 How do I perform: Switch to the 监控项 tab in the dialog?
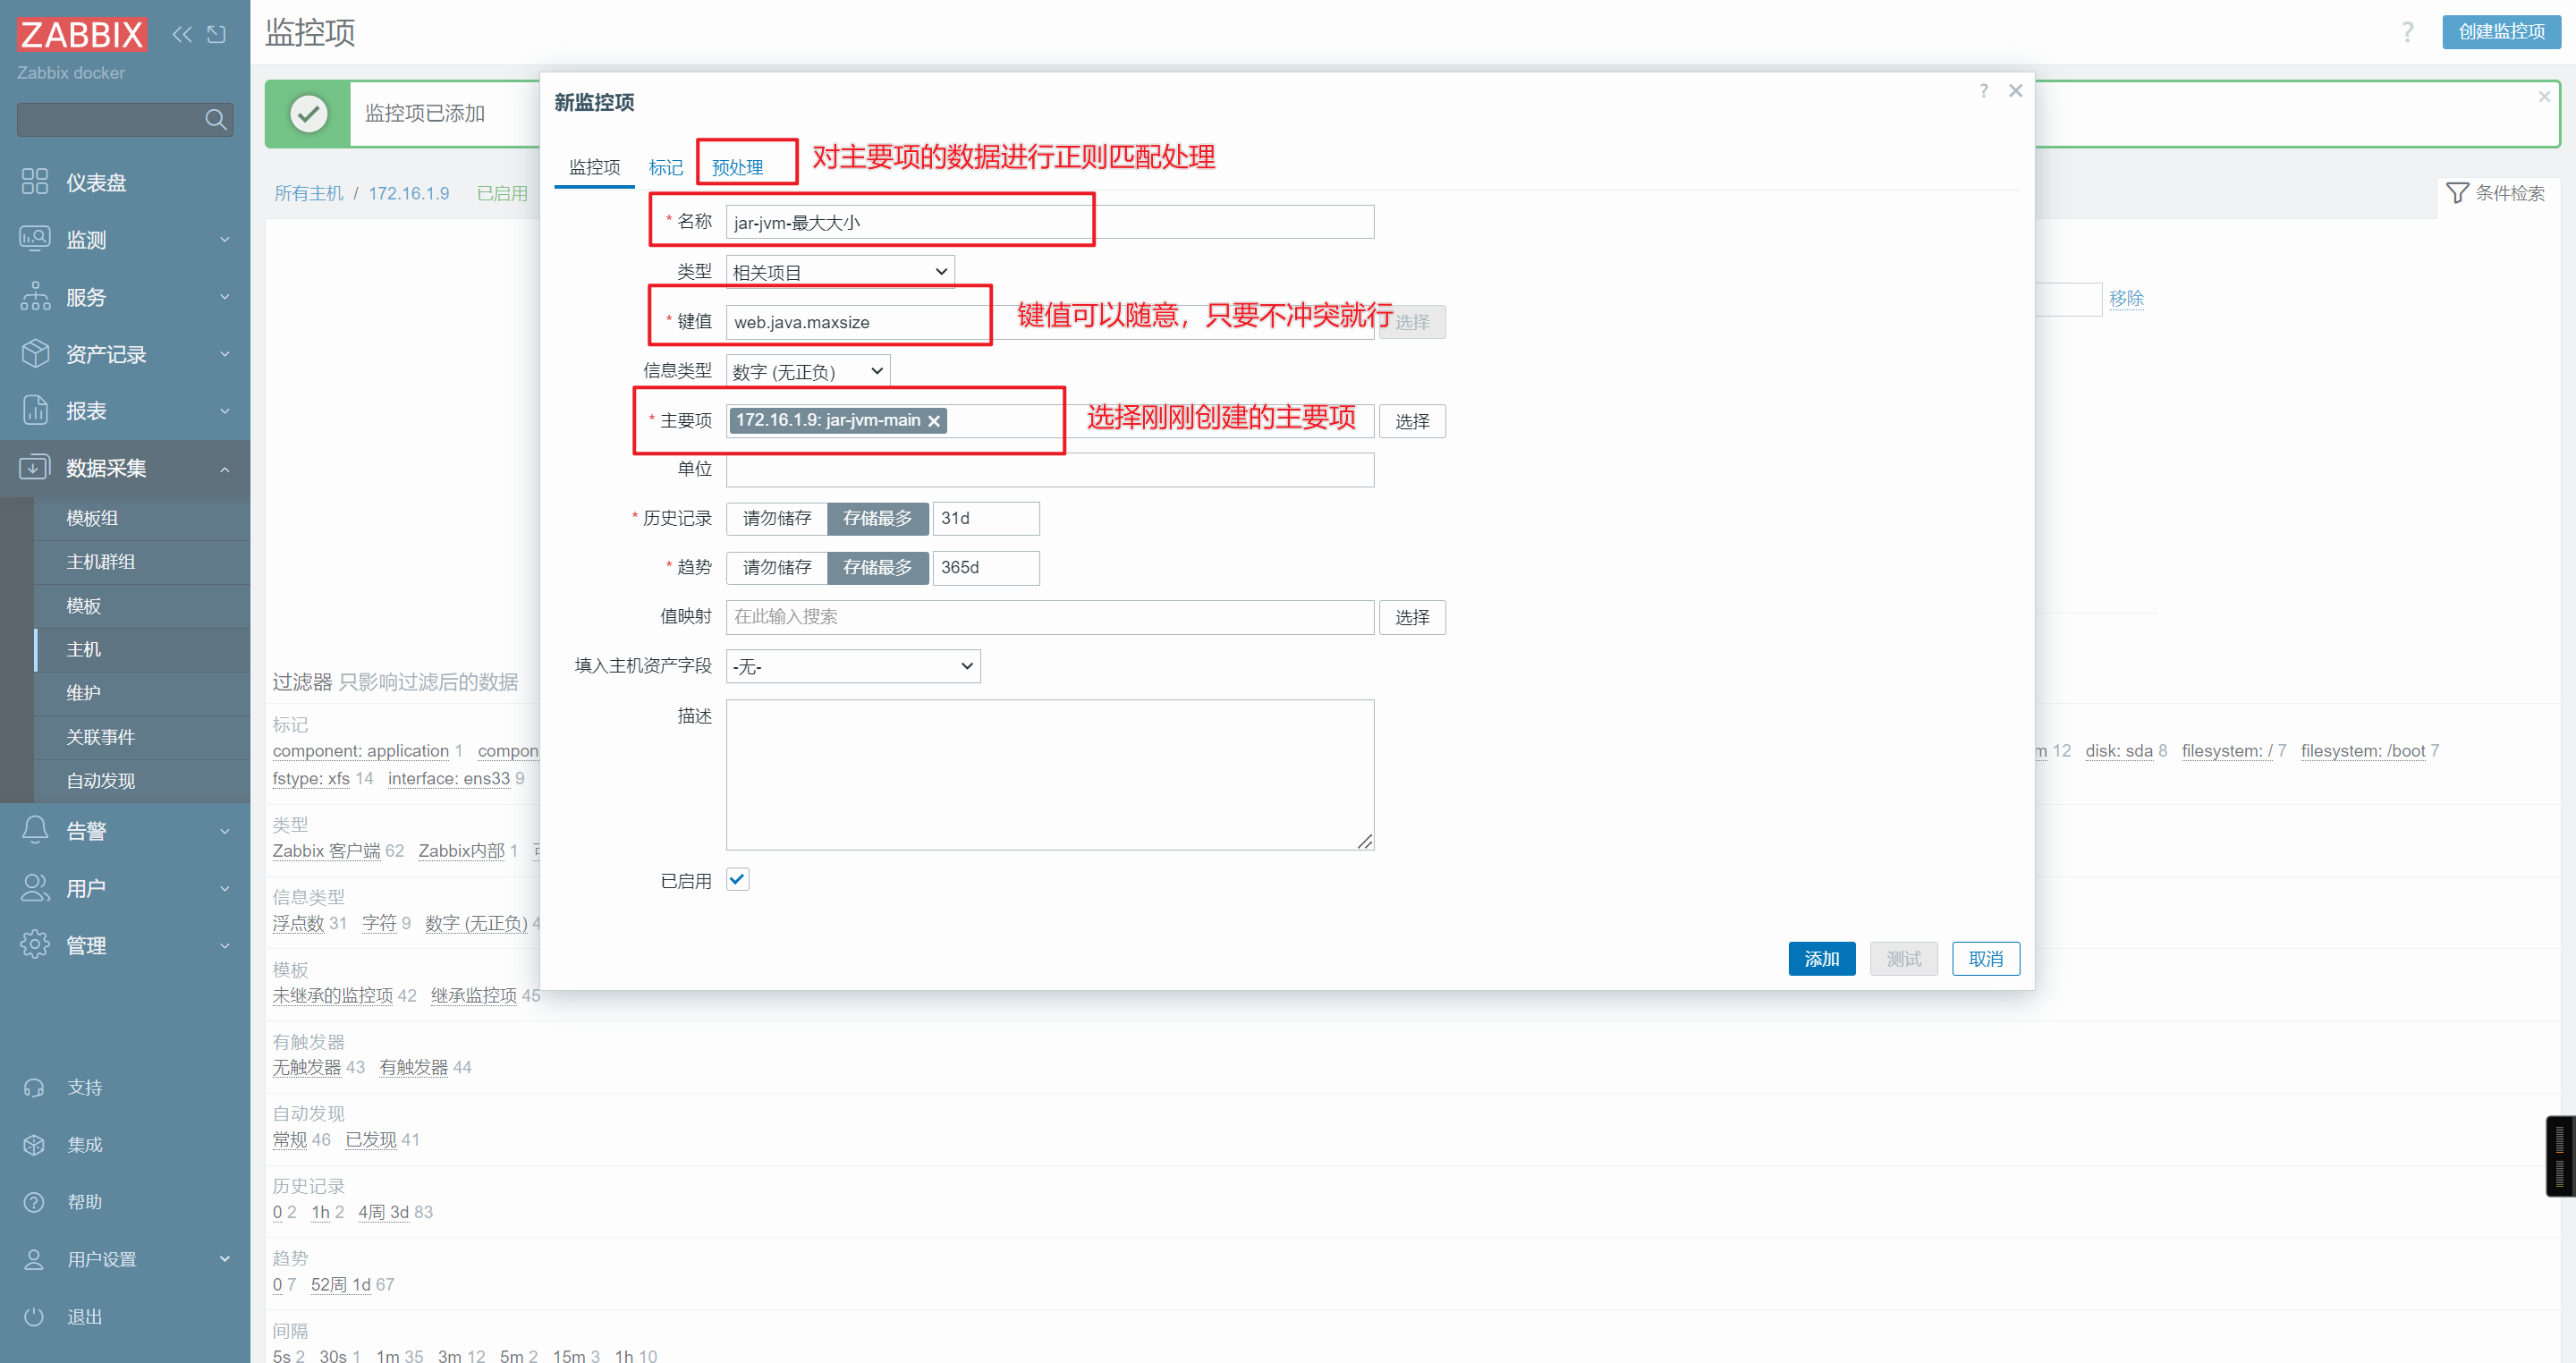click(x=594, y=167)
